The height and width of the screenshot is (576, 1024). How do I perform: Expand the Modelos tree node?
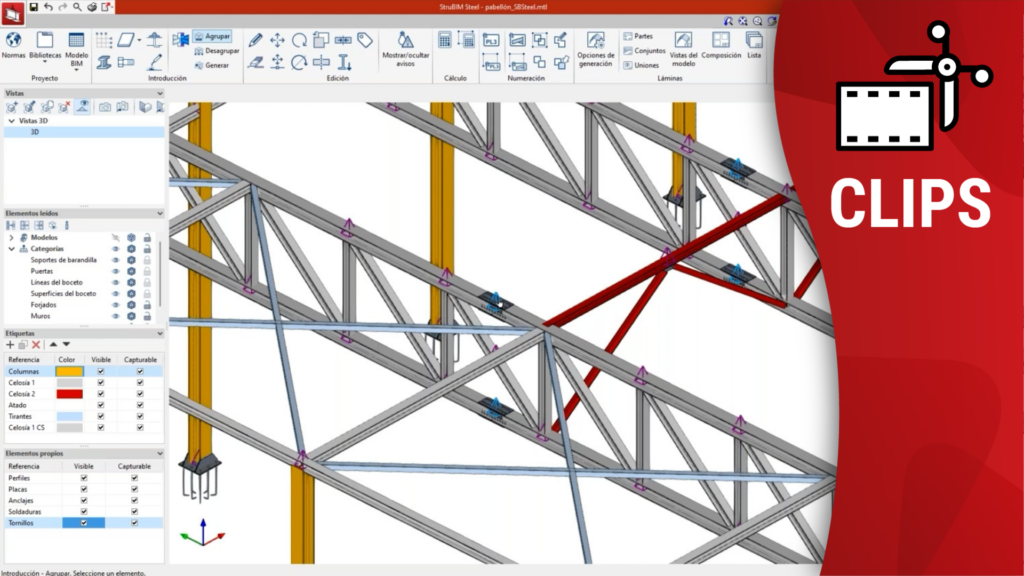click(11, 238)
